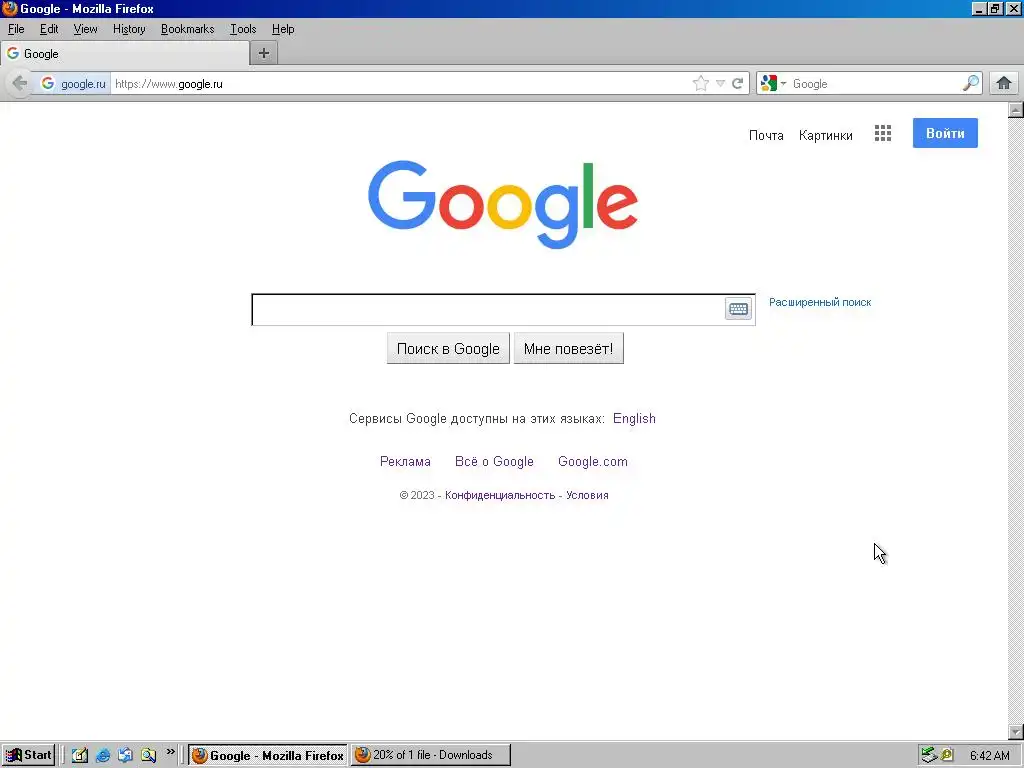The width and height of the screenshot is (1024, 768).
Task: Click the Войти sign-in button
Action: coord(945,133)
